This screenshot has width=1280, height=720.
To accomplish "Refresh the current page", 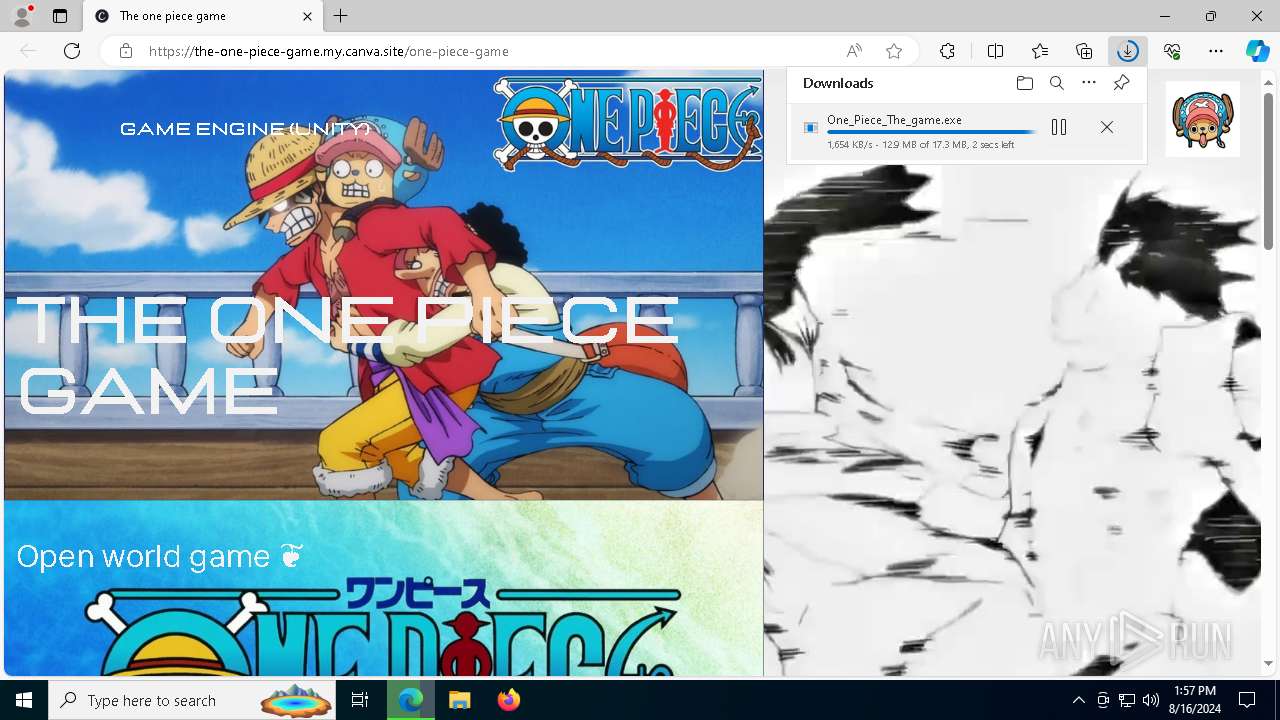I will pyautogui.click(x=72, y=51).
